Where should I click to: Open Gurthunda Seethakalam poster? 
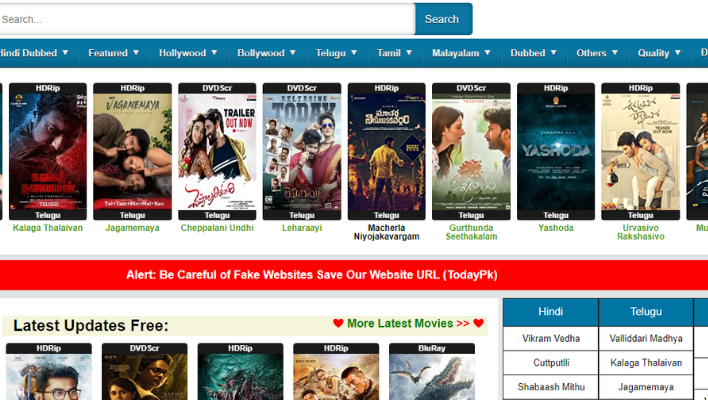tap(471, 152)
